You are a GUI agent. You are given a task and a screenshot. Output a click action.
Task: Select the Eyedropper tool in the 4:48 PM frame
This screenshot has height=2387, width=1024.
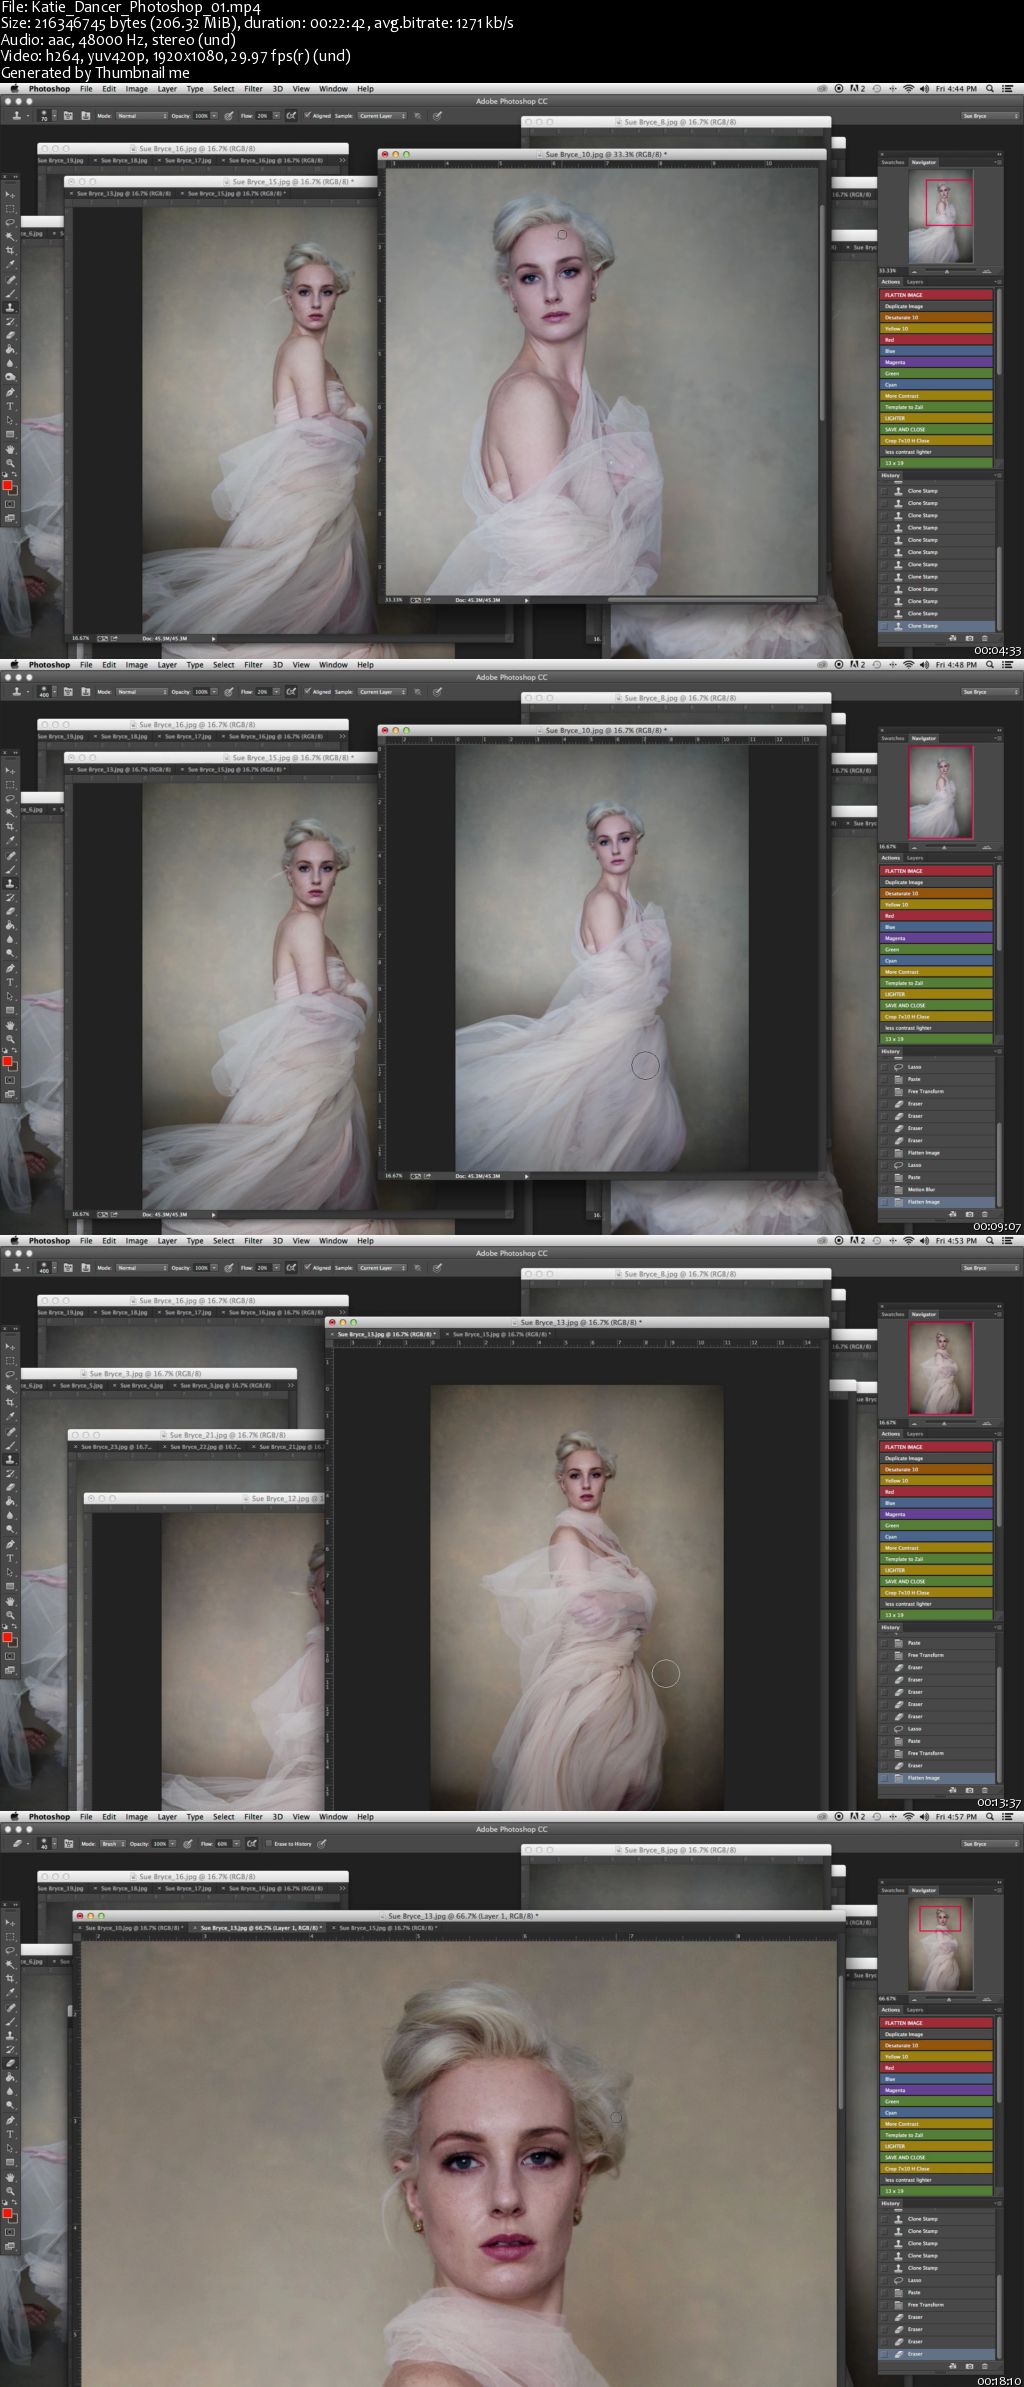[10, 840]
